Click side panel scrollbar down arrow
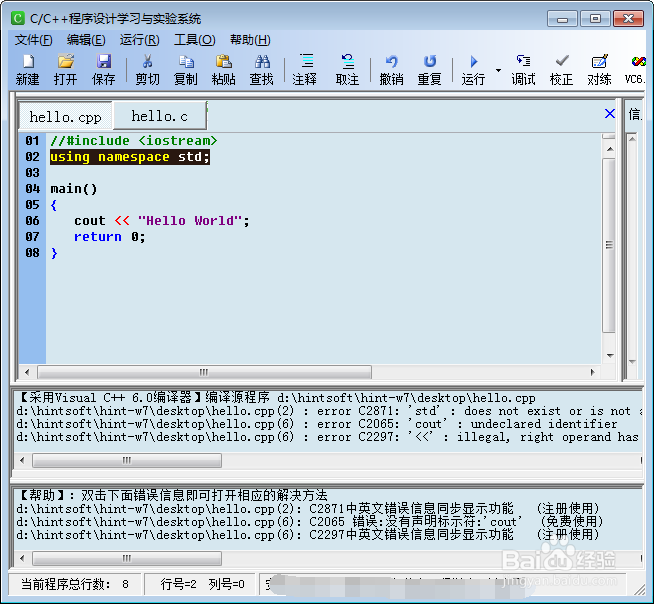The image size is (654, 604). point(632,362)
